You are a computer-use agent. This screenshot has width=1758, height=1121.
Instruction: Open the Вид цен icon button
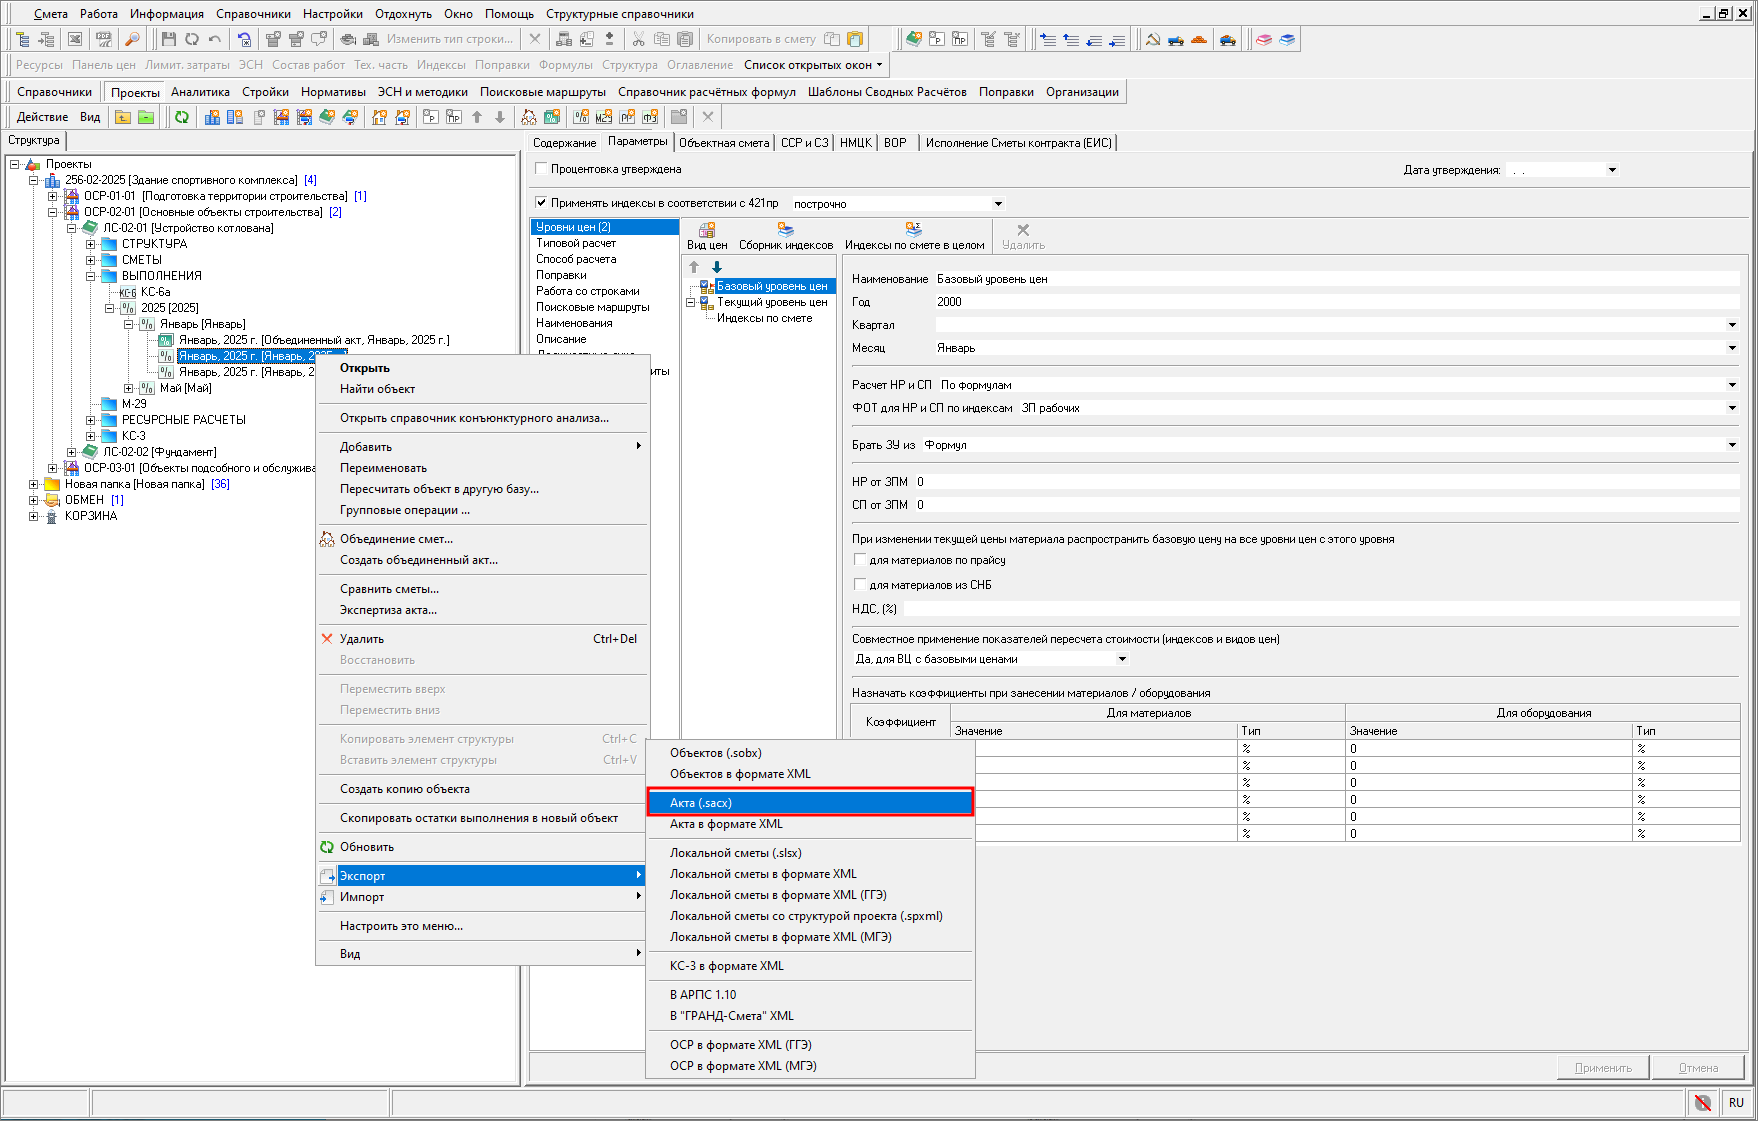click(x=706, y=236)
